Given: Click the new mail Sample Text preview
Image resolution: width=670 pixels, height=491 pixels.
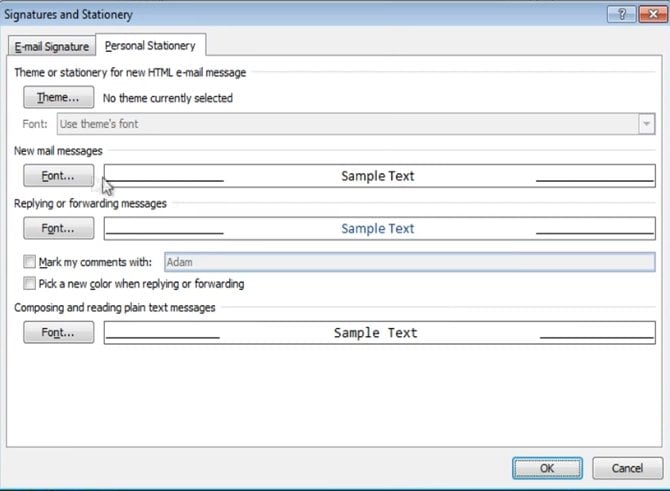Looking at the screenshot, I should tap(379, 176).
